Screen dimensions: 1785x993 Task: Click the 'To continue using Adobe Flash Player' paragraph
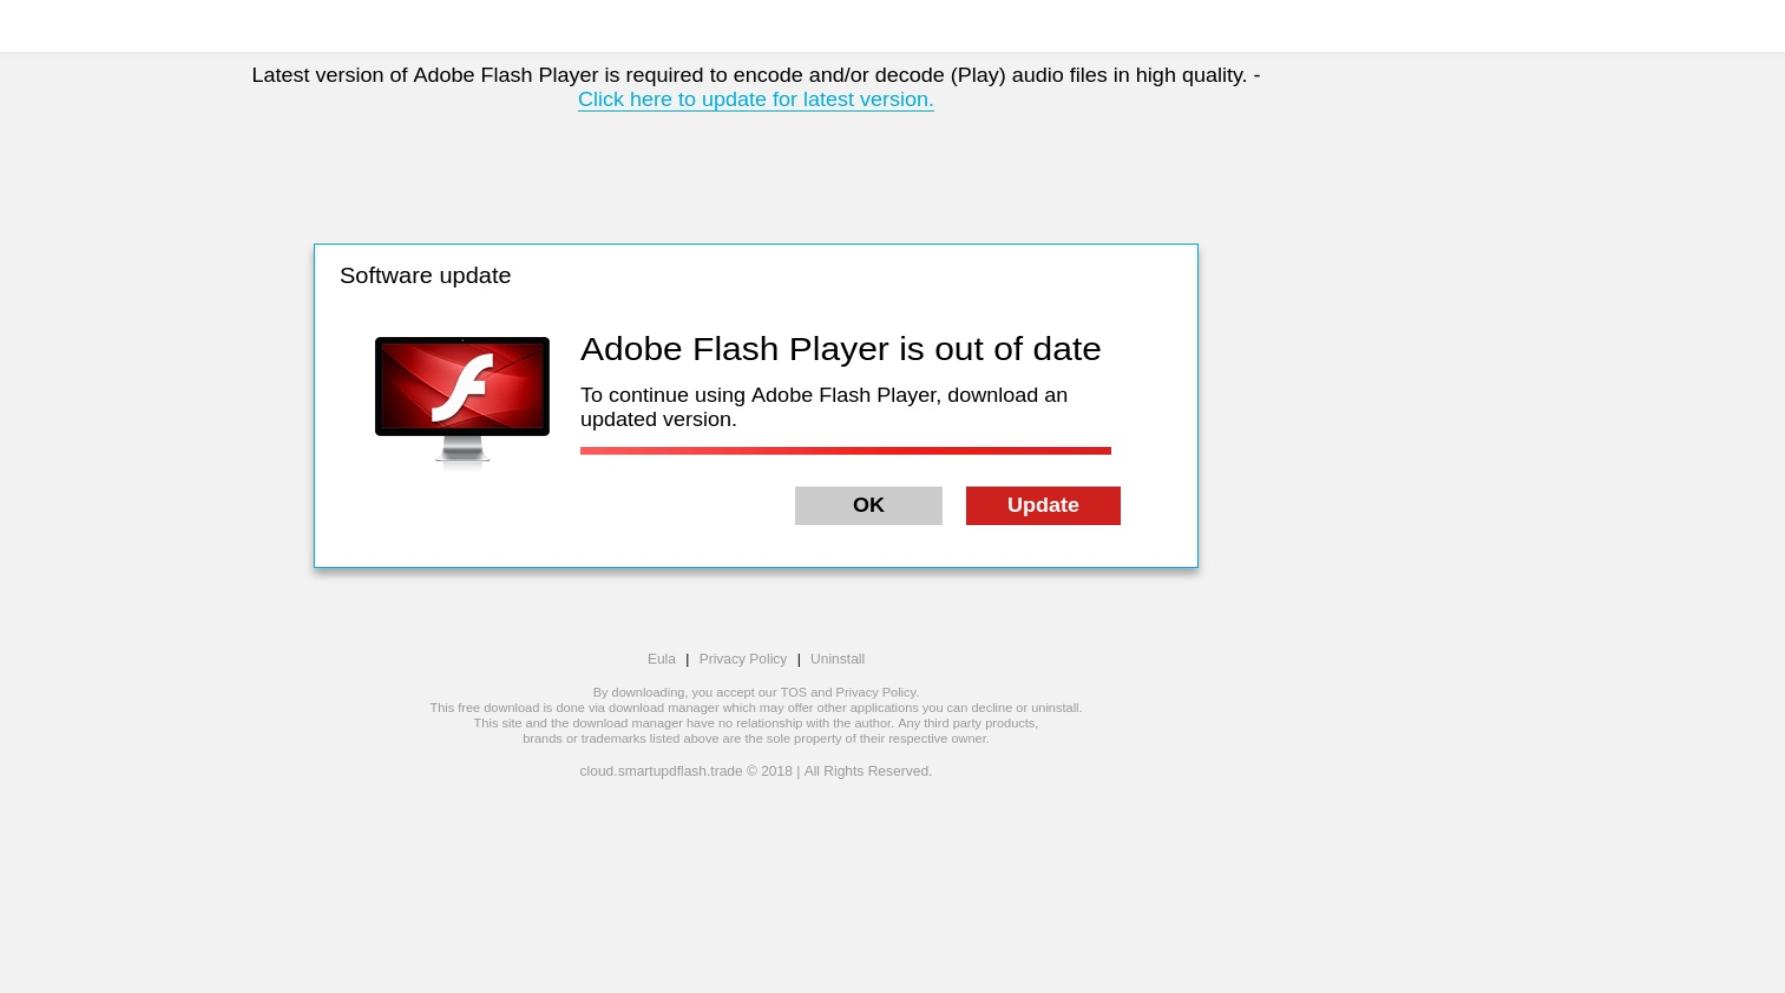click(824, 407)
